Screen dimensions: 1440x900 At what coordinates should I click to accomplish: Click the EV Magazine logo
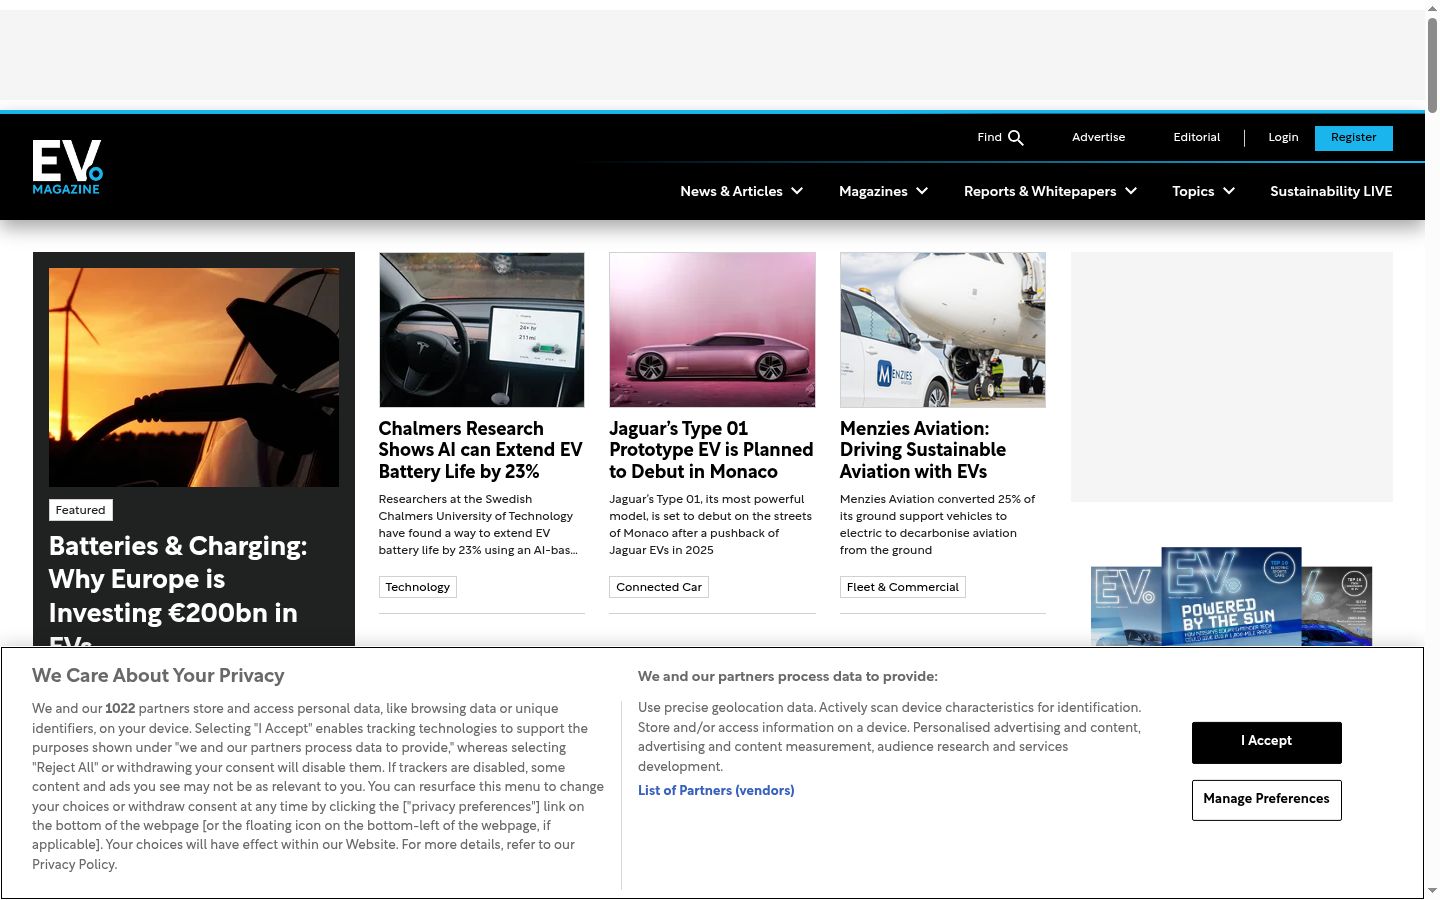67,166
